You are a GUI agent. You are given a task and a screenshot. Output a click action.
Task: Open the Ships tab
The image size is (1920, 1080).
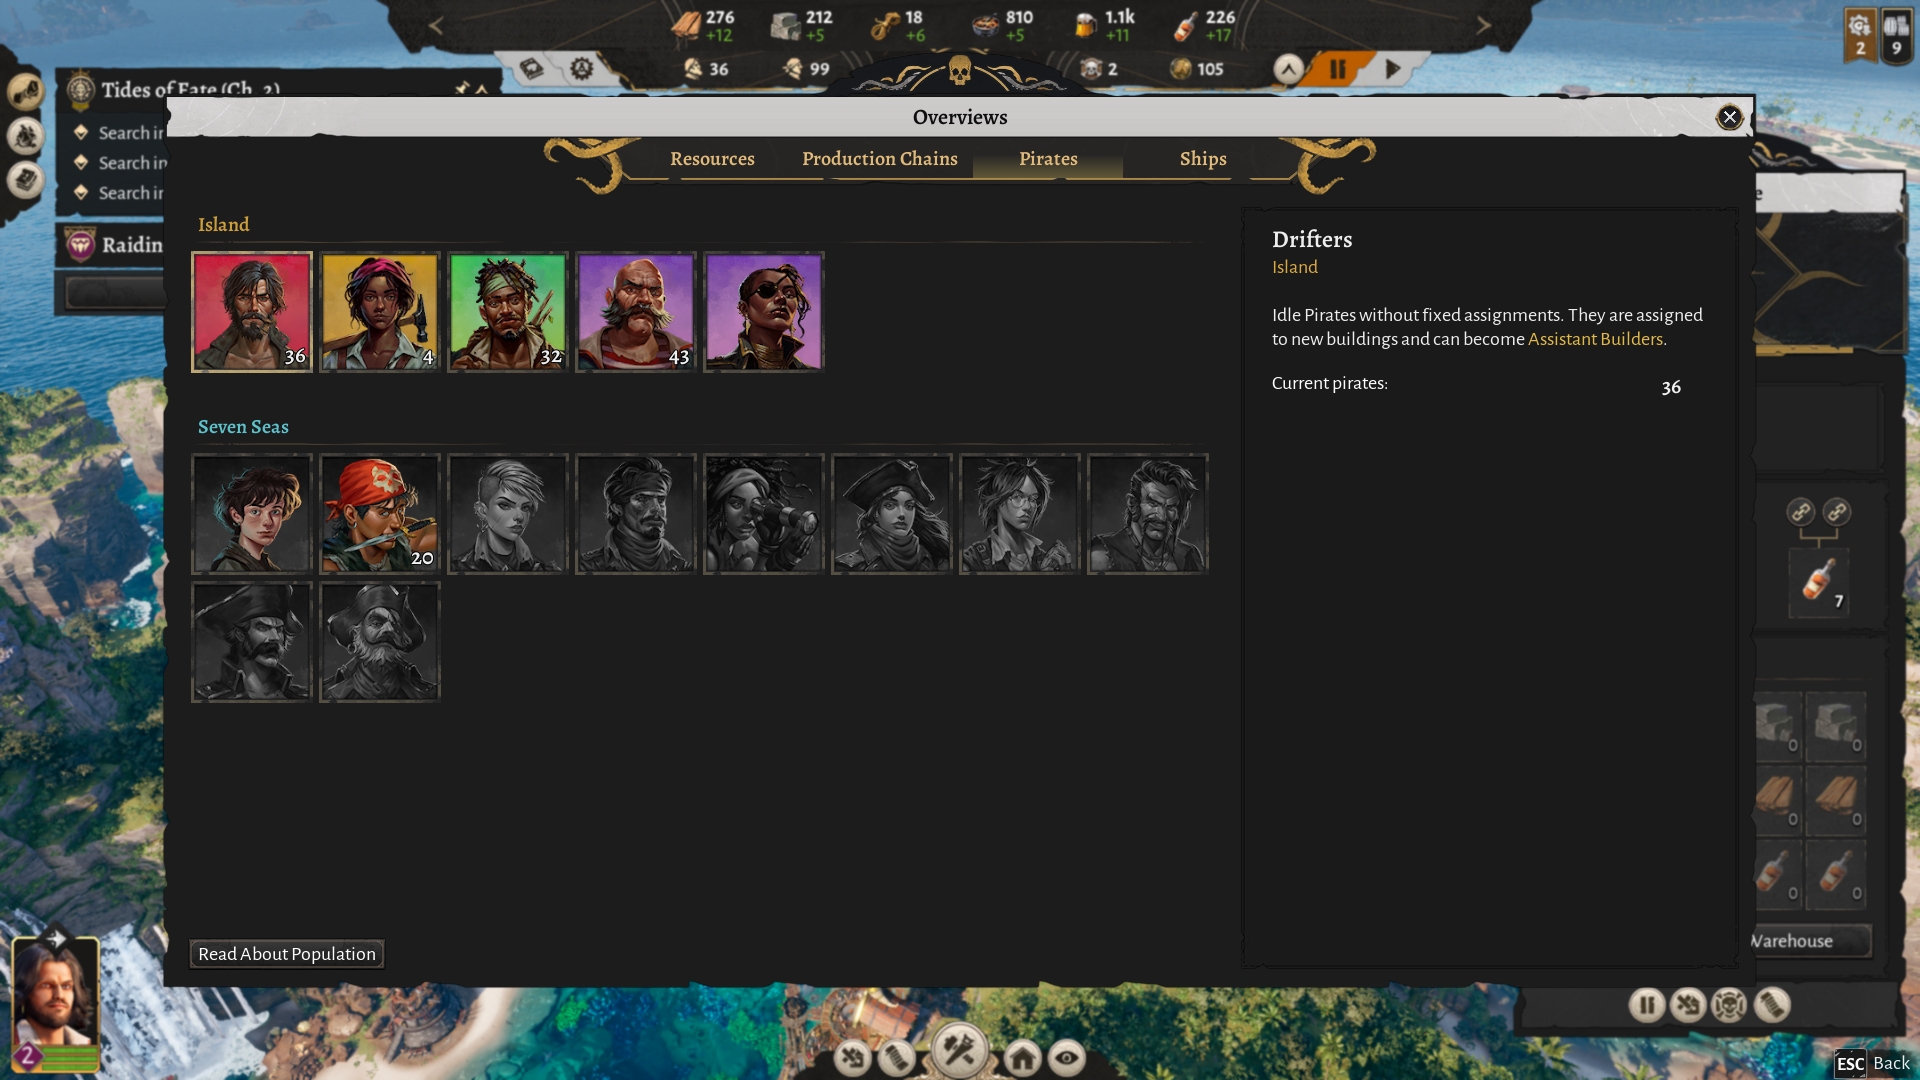coord(1203,159)
